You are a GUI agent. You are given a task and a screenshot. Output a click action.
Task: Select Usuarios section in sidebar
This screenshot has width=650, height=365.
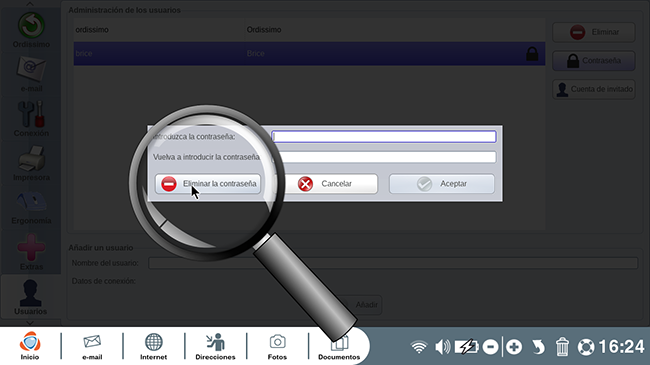[x=30, y=297]
